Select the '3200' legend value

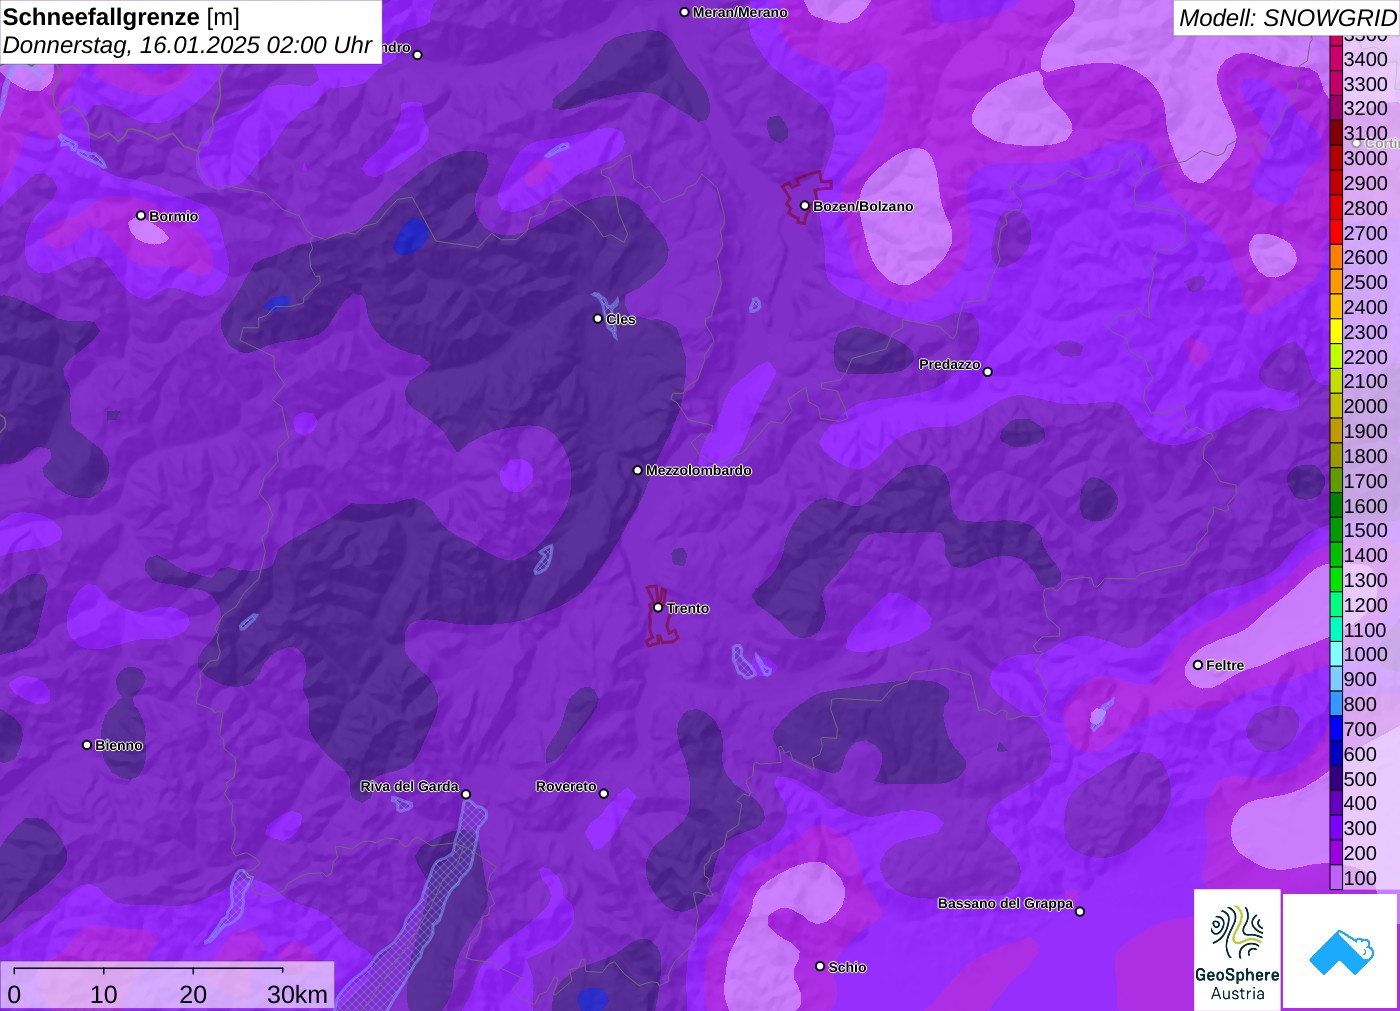click(1366, 108)
